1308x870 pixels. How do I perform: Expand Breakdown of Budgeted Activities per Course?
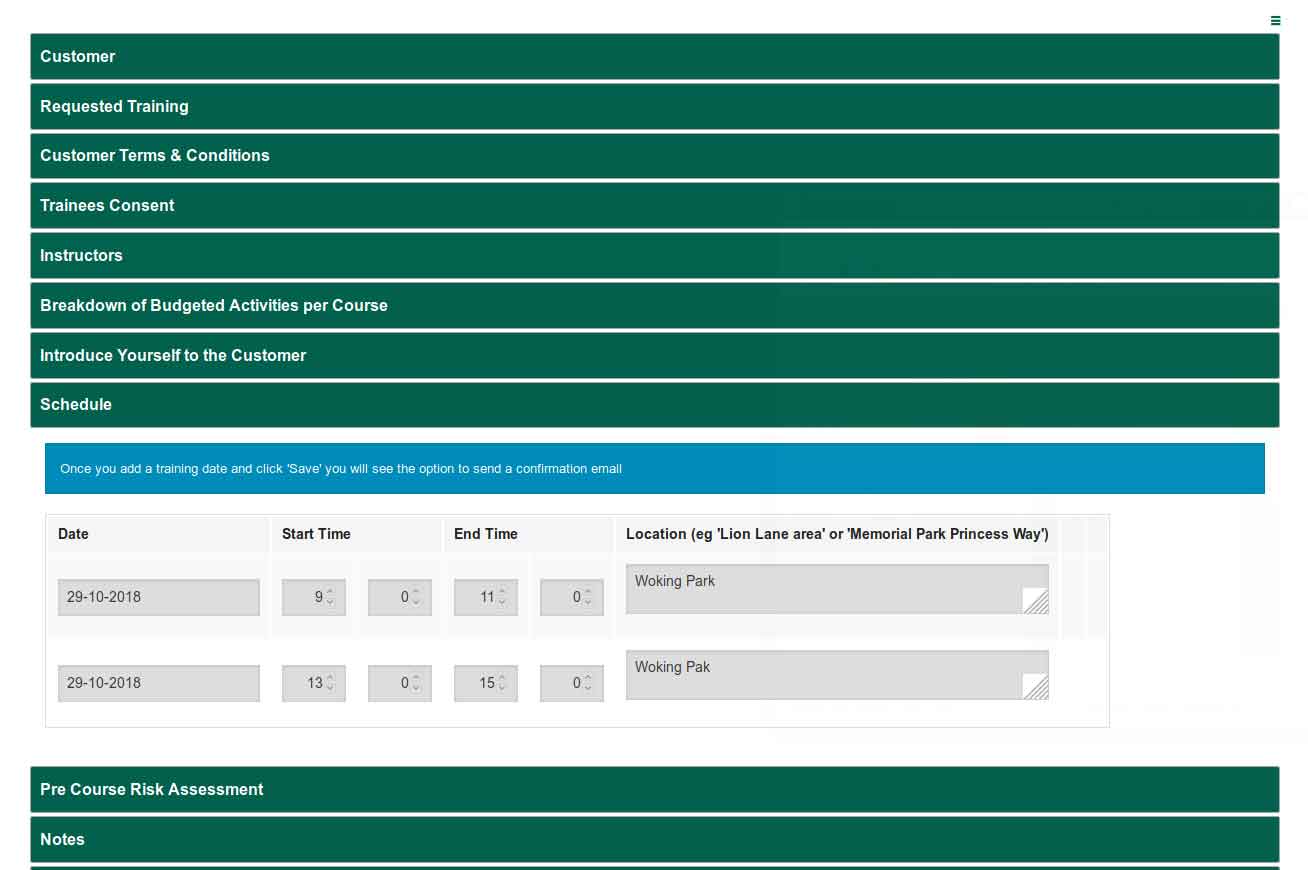(x=655, y=305)
